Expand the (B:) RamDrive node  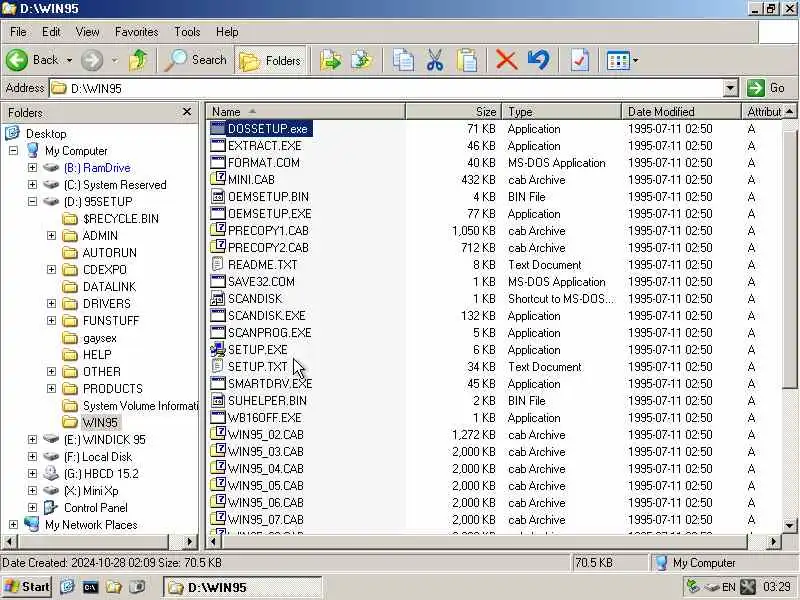32,167
